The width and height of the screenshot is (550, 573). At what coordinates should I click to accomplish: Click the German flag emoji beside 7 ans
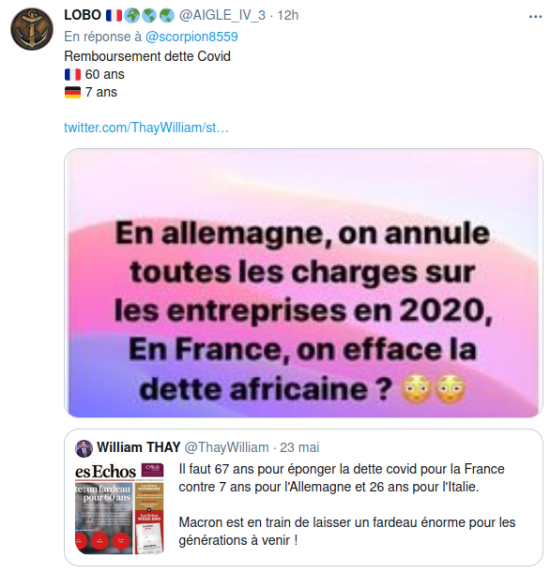[73, 92]
